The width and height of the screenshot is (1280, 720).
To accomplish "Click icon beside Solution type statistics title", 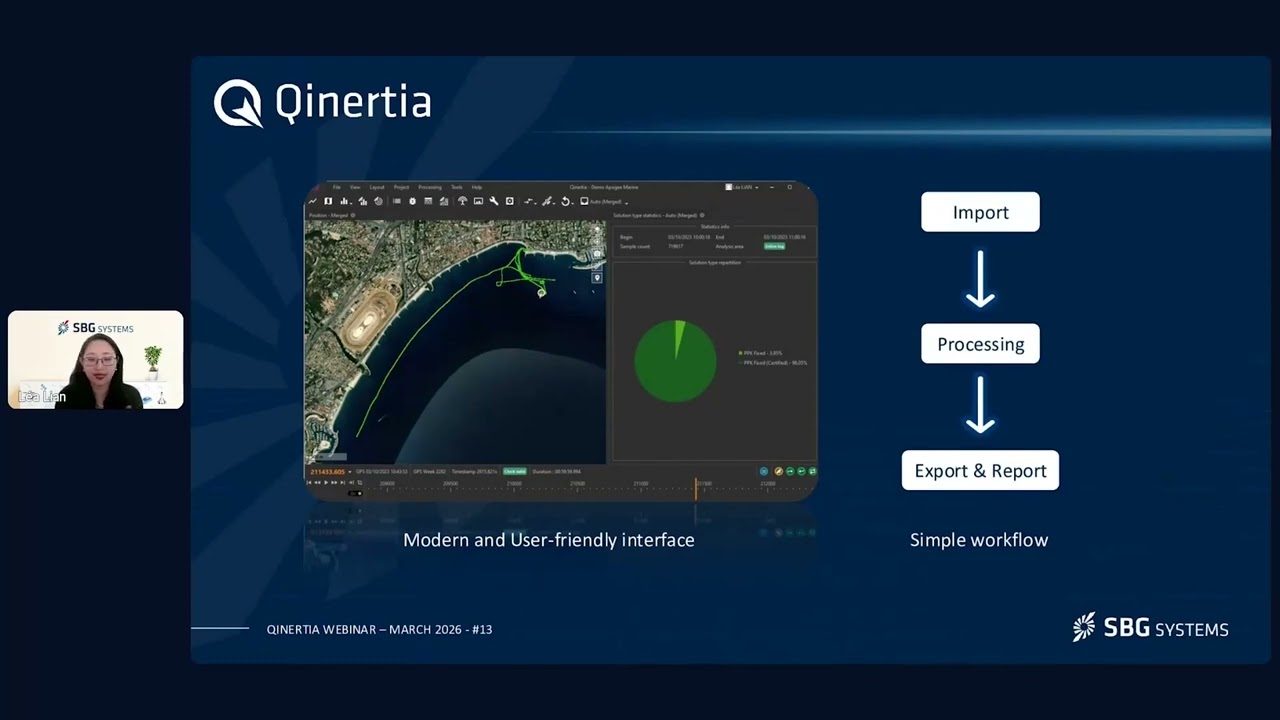I will (702, 215).
